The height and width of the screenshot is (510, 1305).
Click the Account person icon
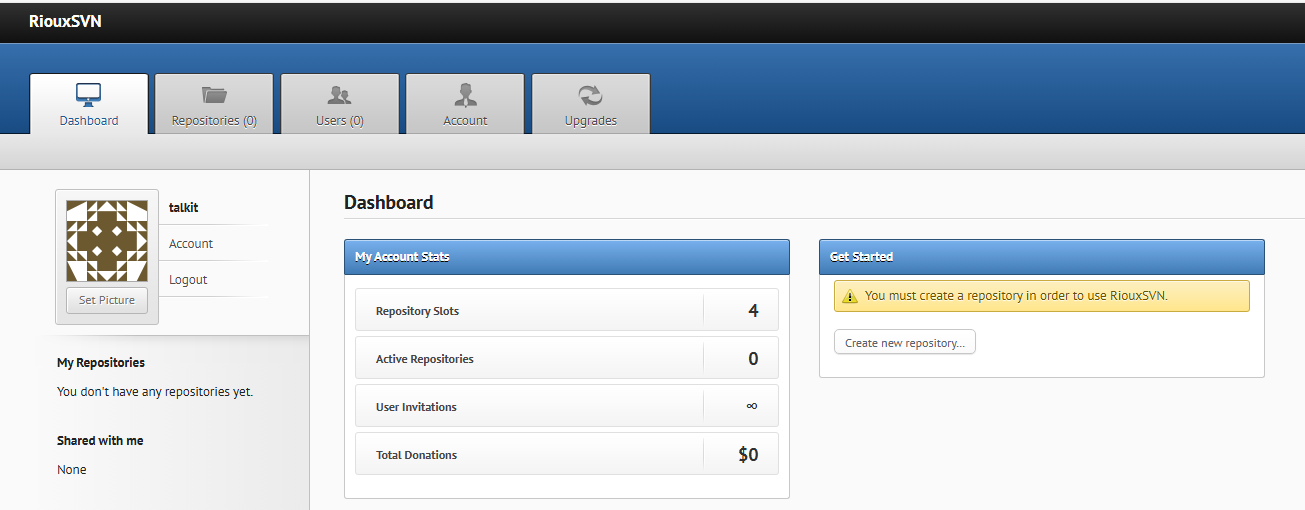(465, 95)
